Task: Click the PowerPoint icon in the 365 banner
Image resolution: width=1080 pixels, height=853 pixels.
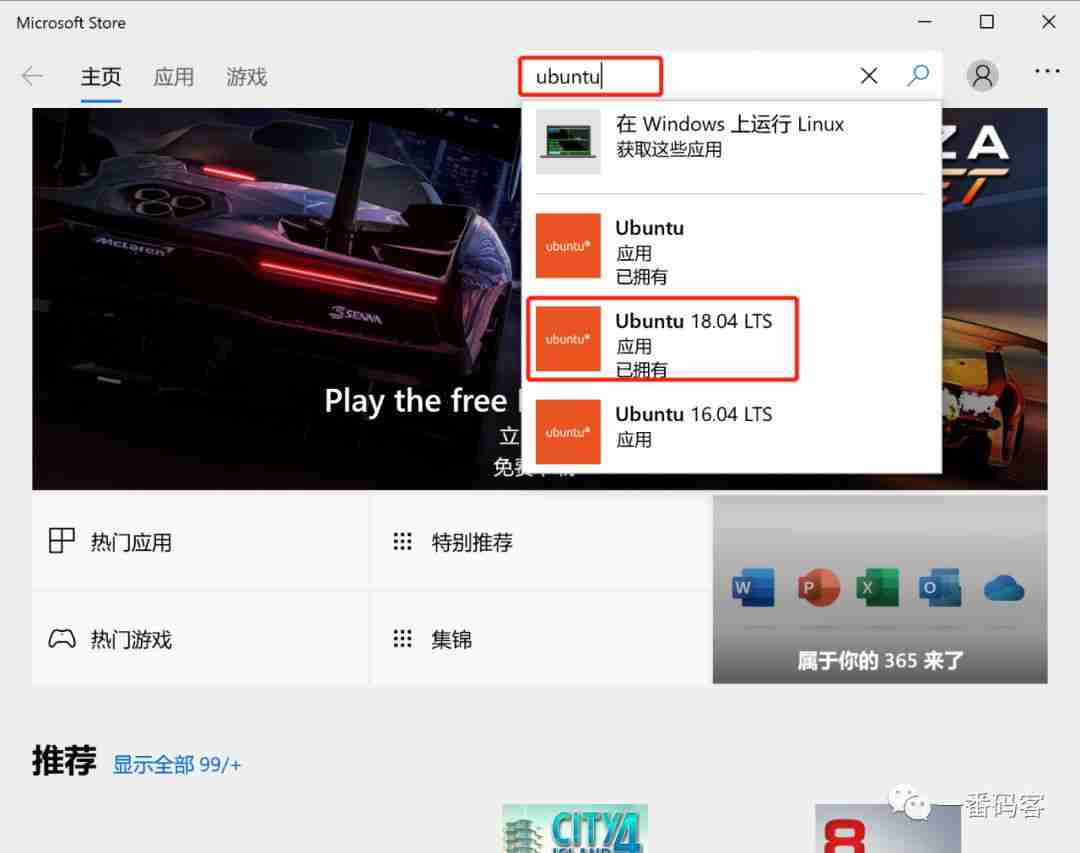Action: (x=816, y=588)
